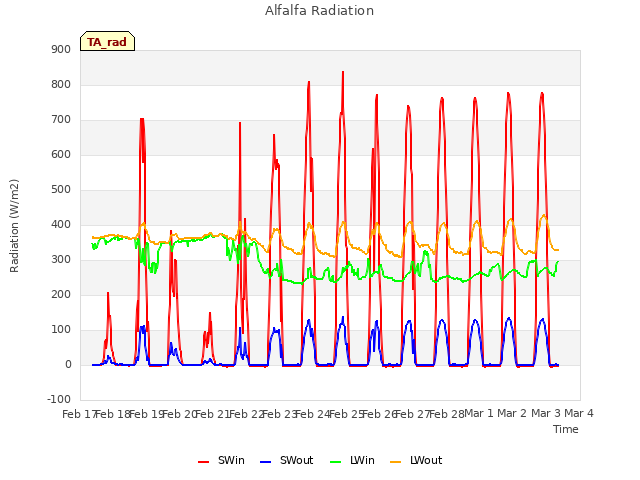
Task: Click the Feb 21 x-axis date label
Action: (213, 414)
